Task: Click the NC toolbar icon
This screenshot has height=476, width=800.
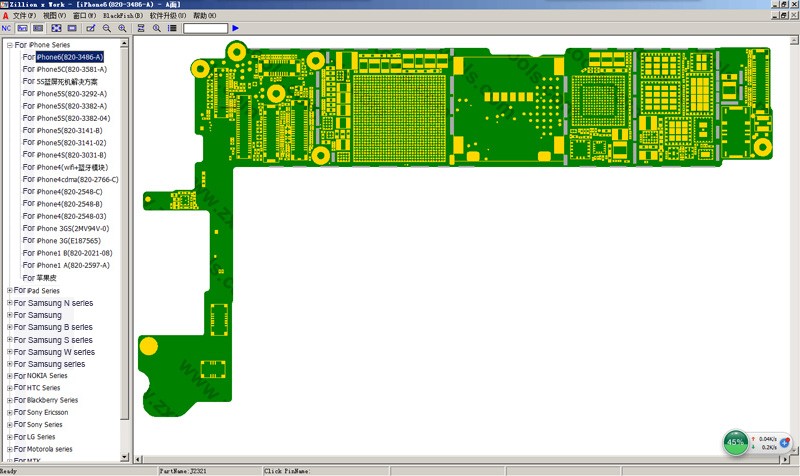Action: [7, 28]
